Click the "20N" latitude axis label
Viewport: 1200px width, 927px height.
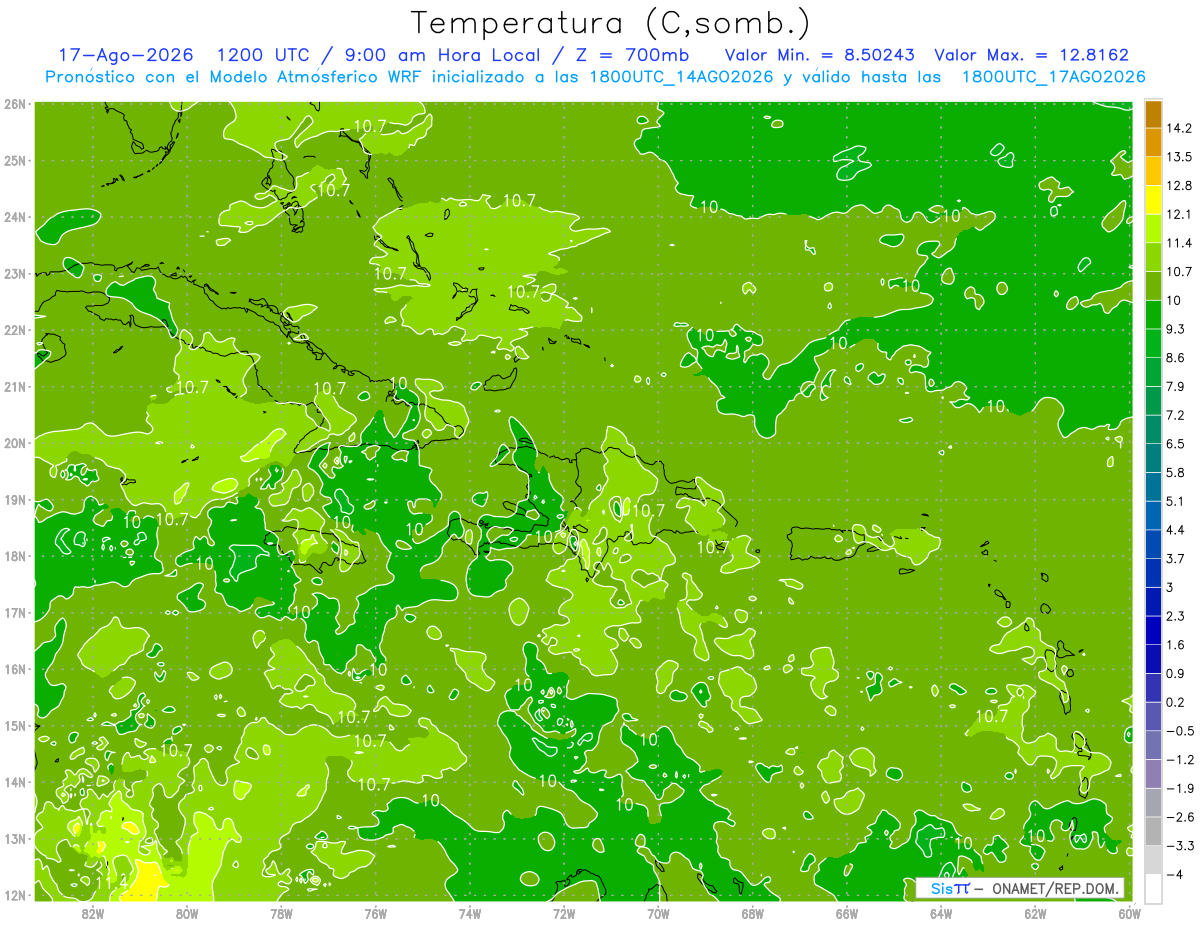(x=15, y=443)
